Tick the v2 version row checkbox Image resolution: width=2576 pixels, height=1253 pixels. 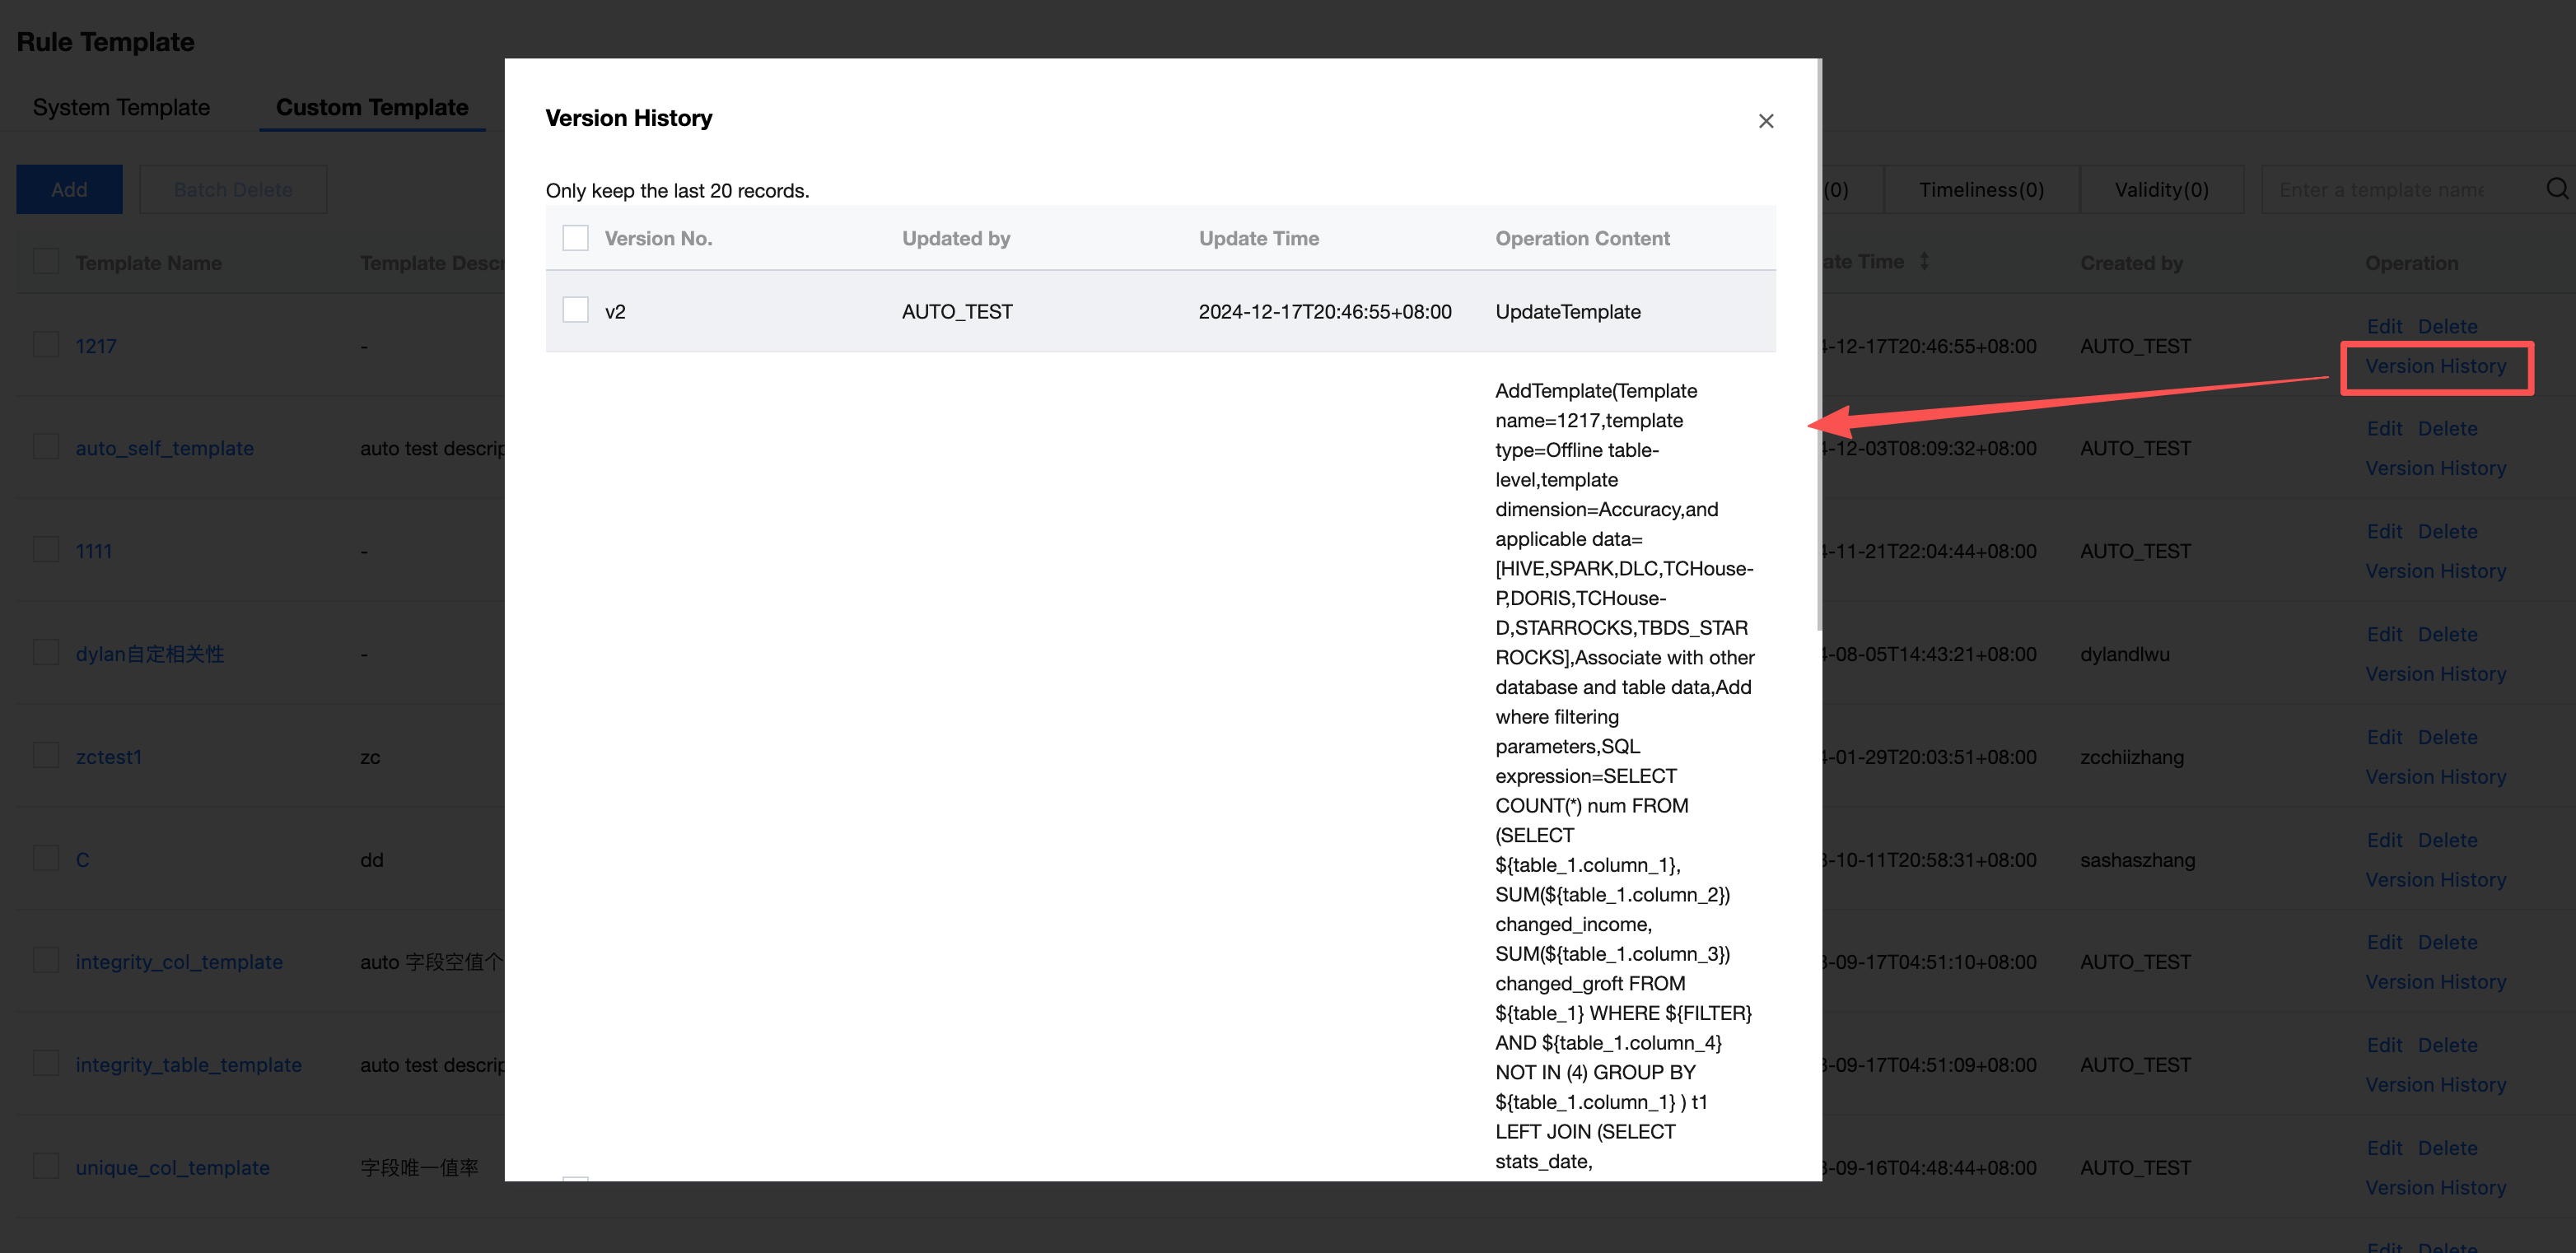(x=575, y=310)
